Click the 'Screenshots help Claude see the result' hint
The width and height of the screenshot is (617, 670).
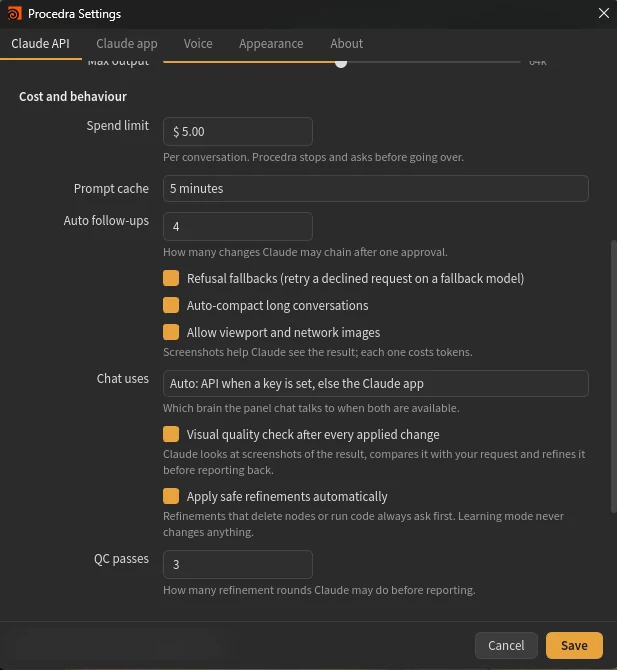(x=317, y=352)
